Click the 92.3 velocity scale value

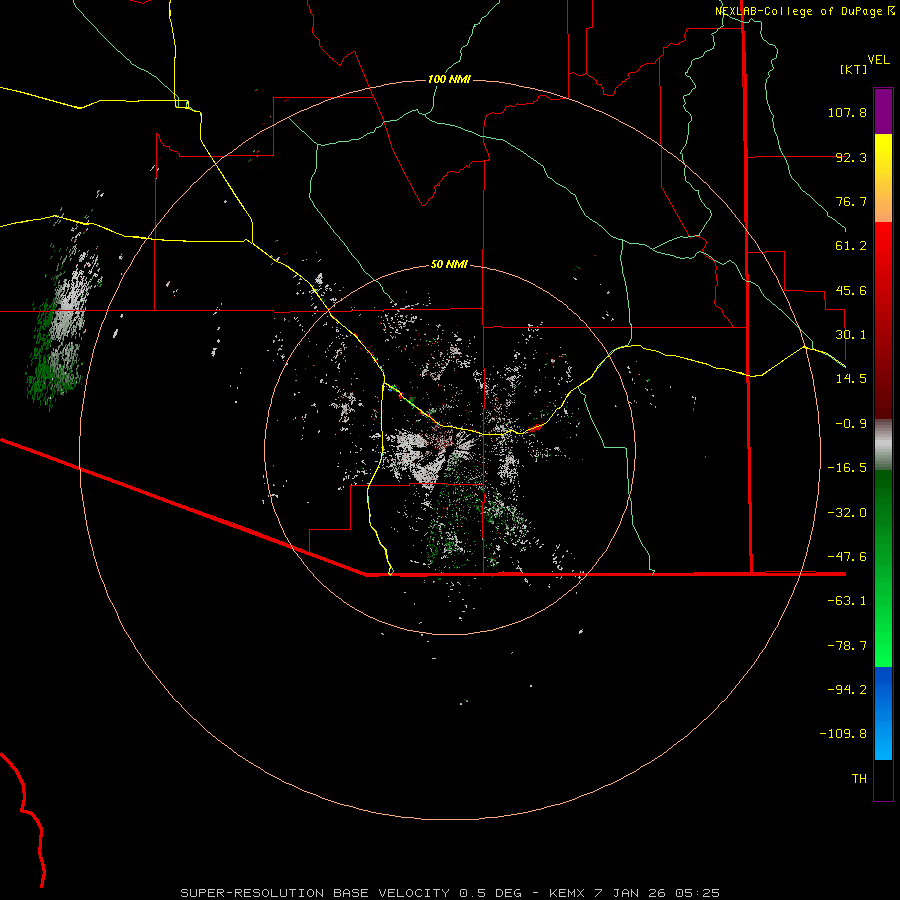851,157
